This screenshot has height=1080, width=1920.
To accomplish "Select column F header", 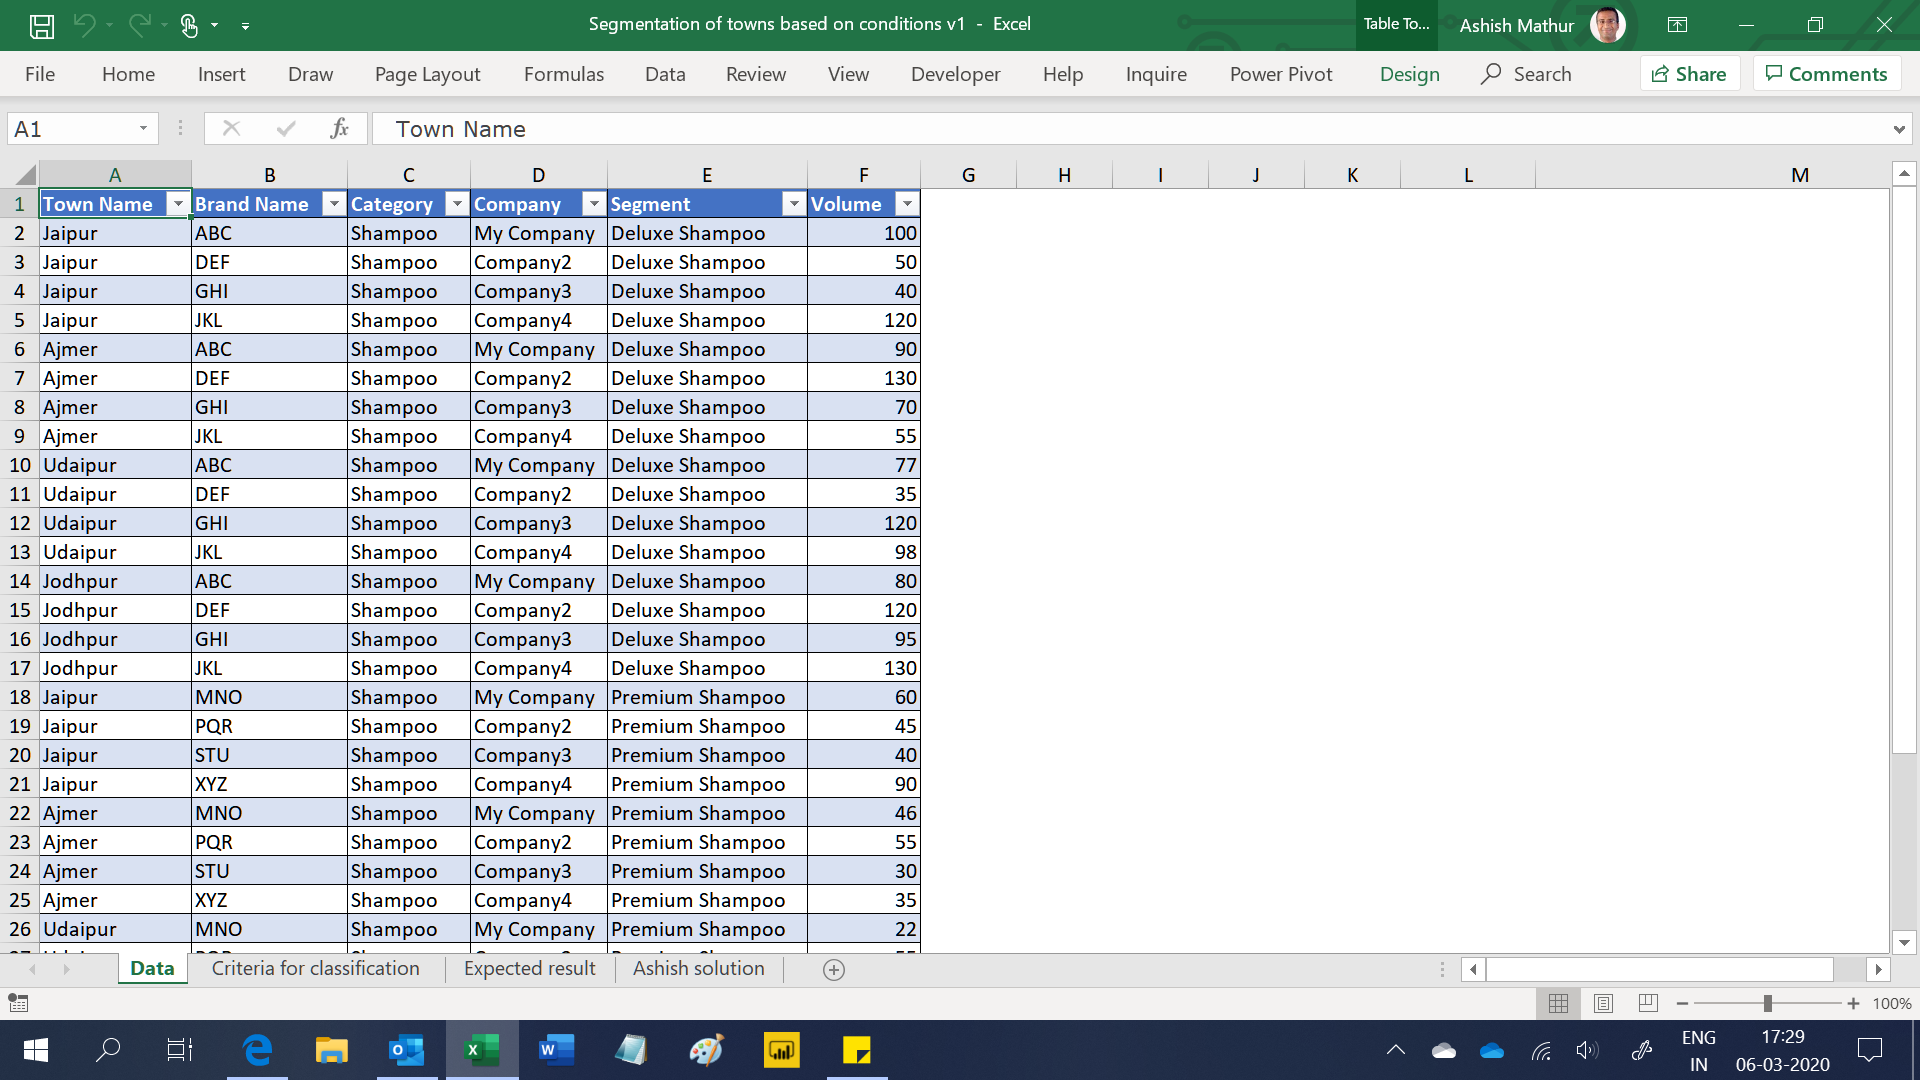I will coord(863,175).
